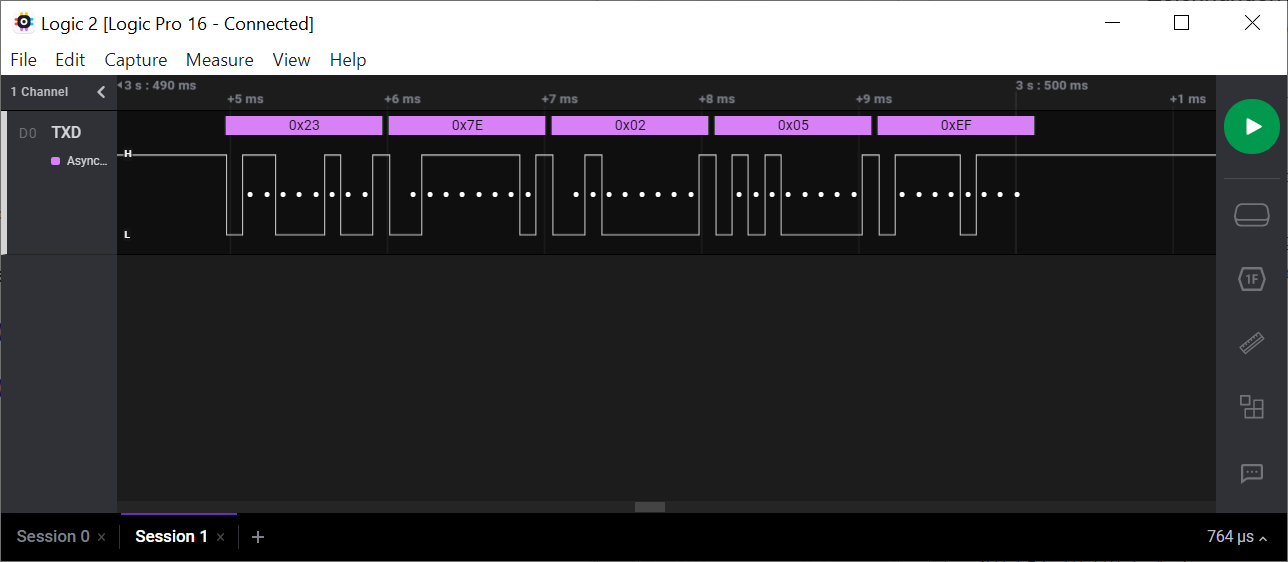Click the horizontal timeline scrollbar thumb
1288x562 pixels.
click(x=650, y=507)
